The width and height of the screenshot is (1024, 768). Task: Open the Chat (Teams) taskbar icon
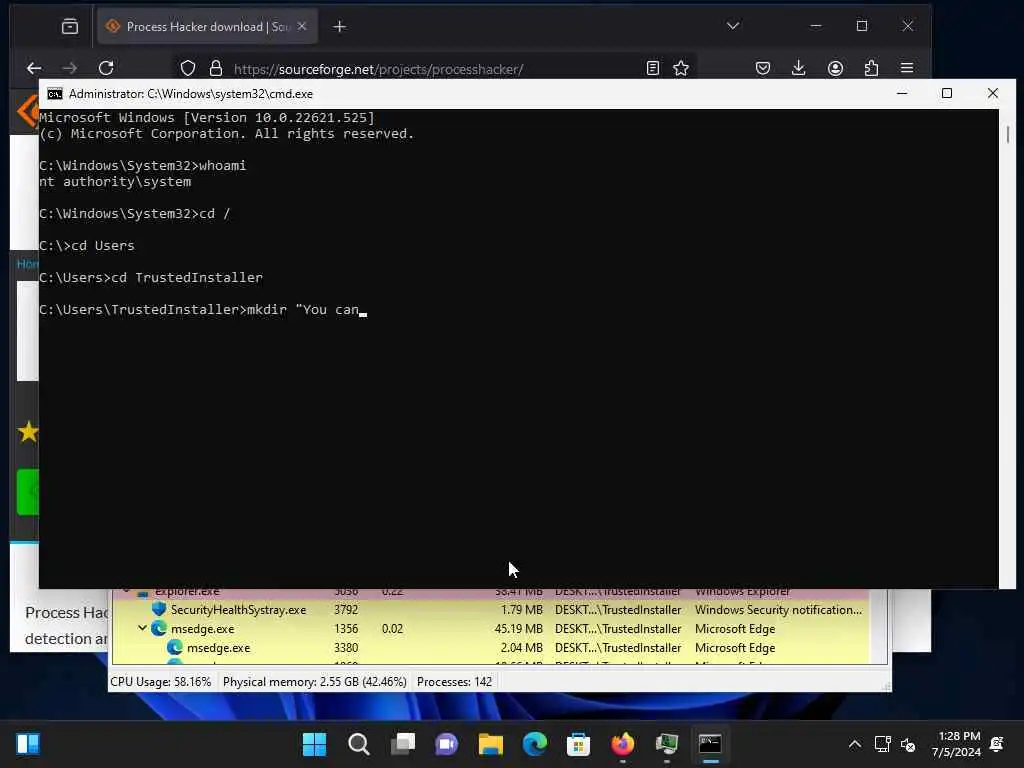click(447, 744)
